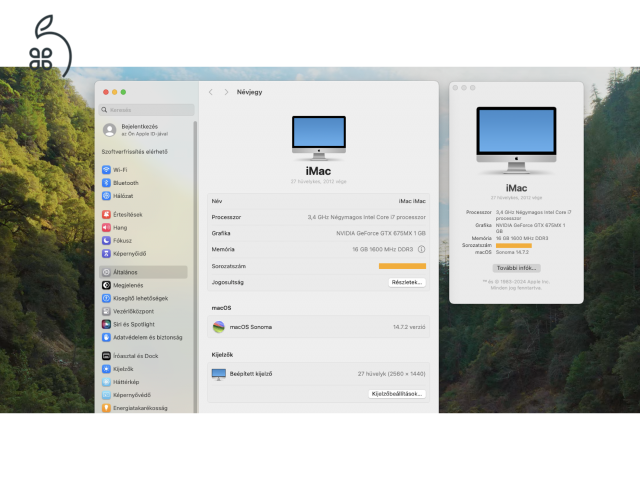Click iMac image in small About window
Viewport: 640px width, 480px height.
click(516, 140)
